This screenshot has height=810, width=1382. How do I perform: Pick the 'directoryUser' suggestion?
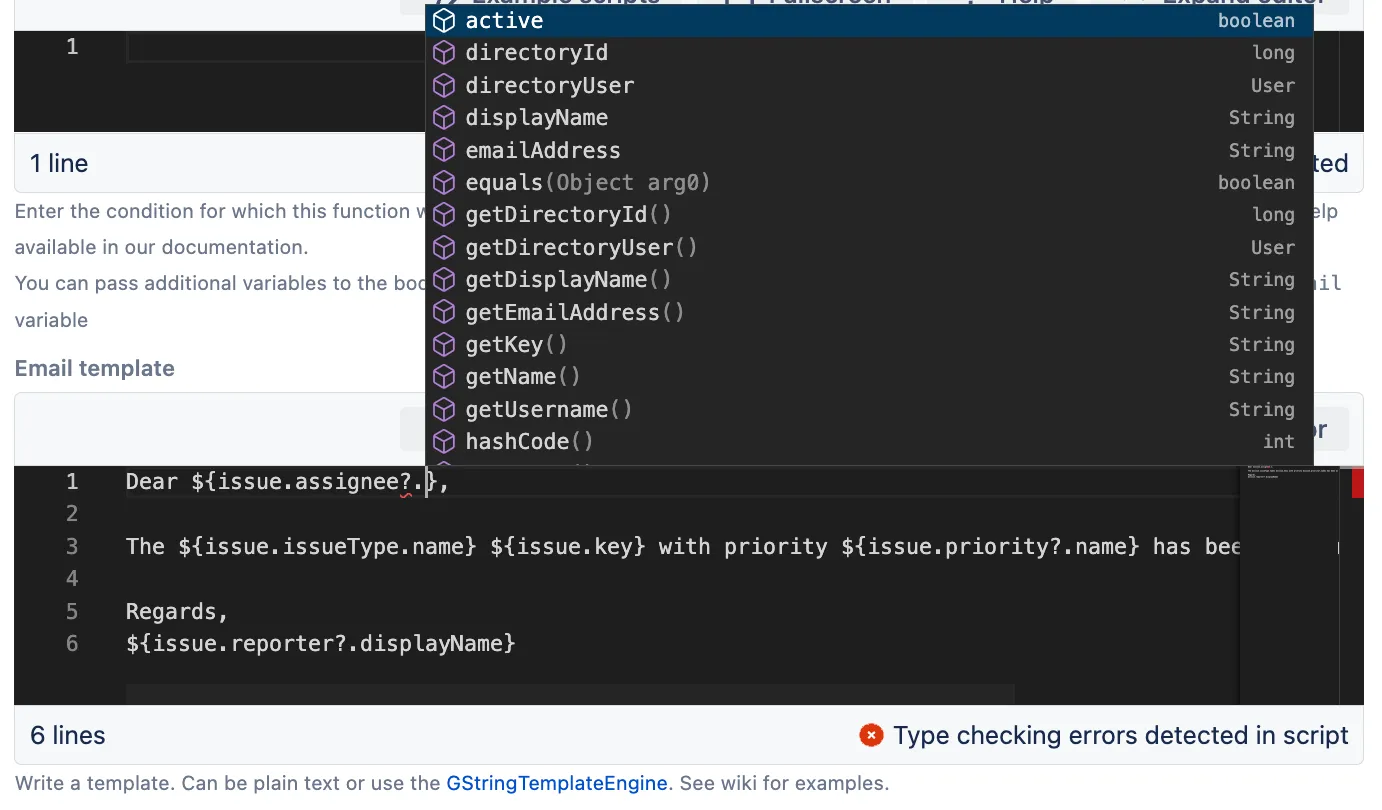(869, 86)
